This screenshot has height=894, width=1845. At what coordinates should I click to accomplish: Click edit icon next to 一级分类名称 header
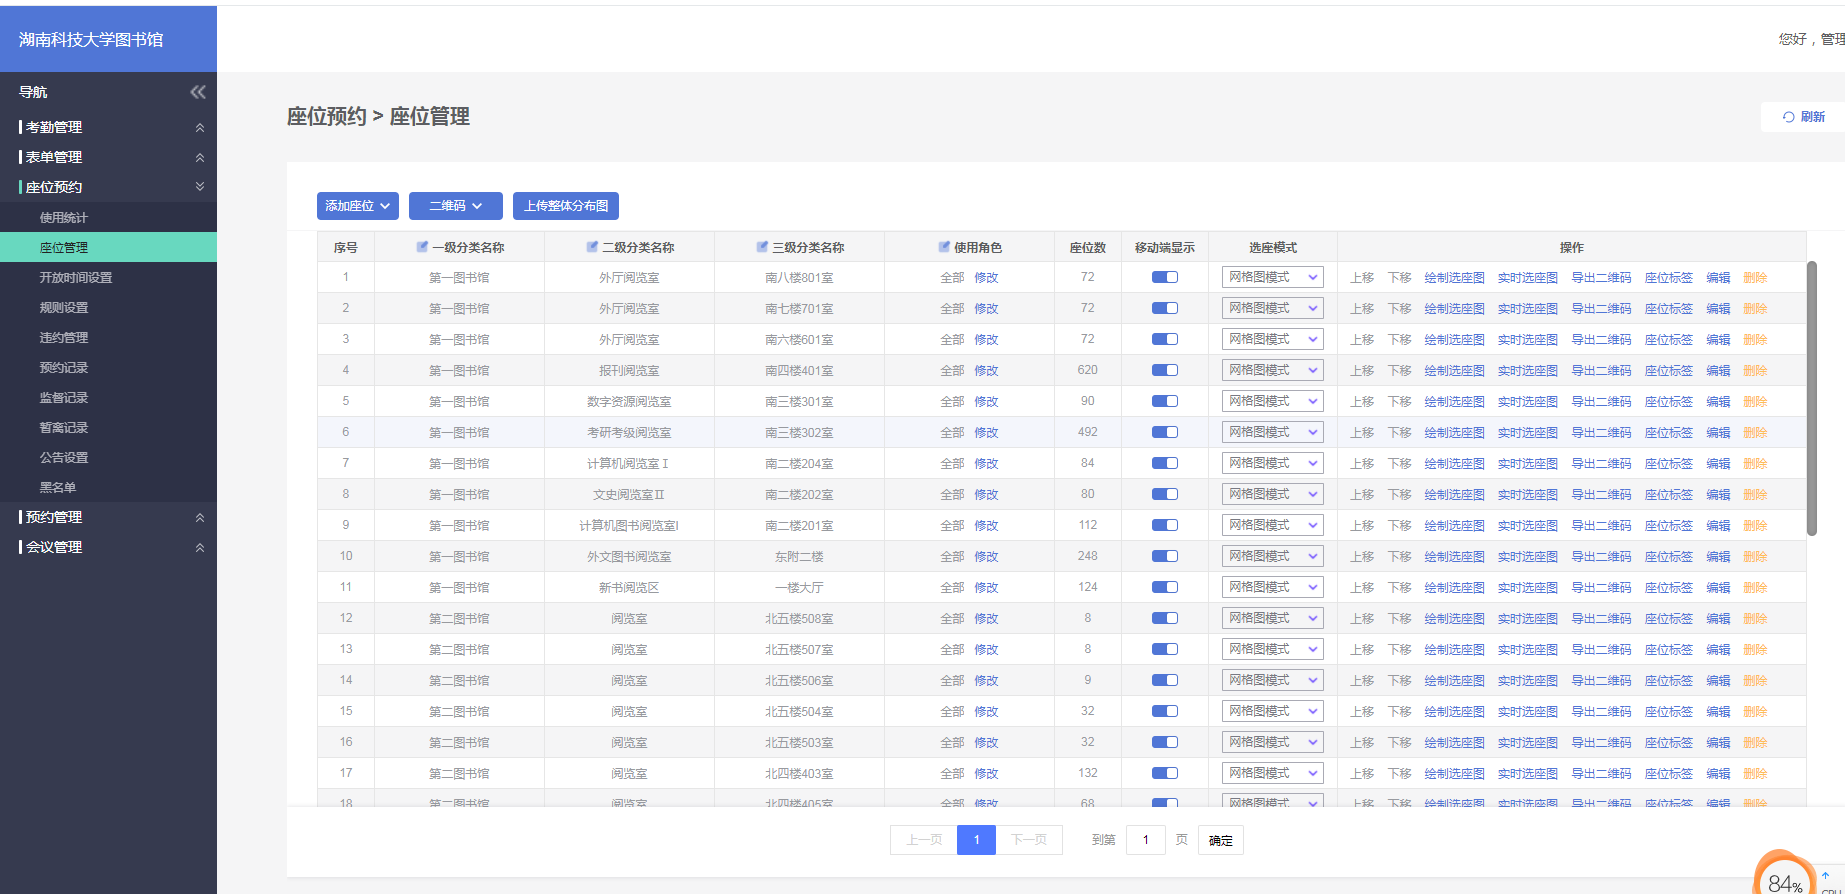(422, 247)
